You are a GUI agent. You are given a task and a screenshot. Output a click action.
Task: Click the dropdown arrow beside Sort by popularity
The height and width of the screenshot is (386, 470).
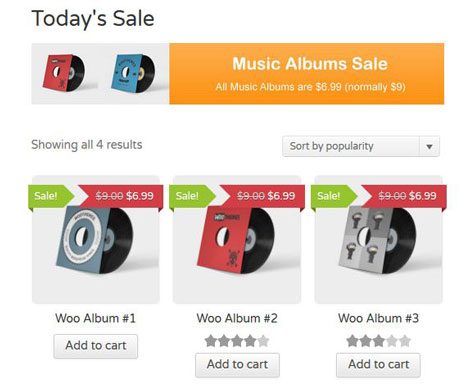pyautogui.click(x=429, y=146)
